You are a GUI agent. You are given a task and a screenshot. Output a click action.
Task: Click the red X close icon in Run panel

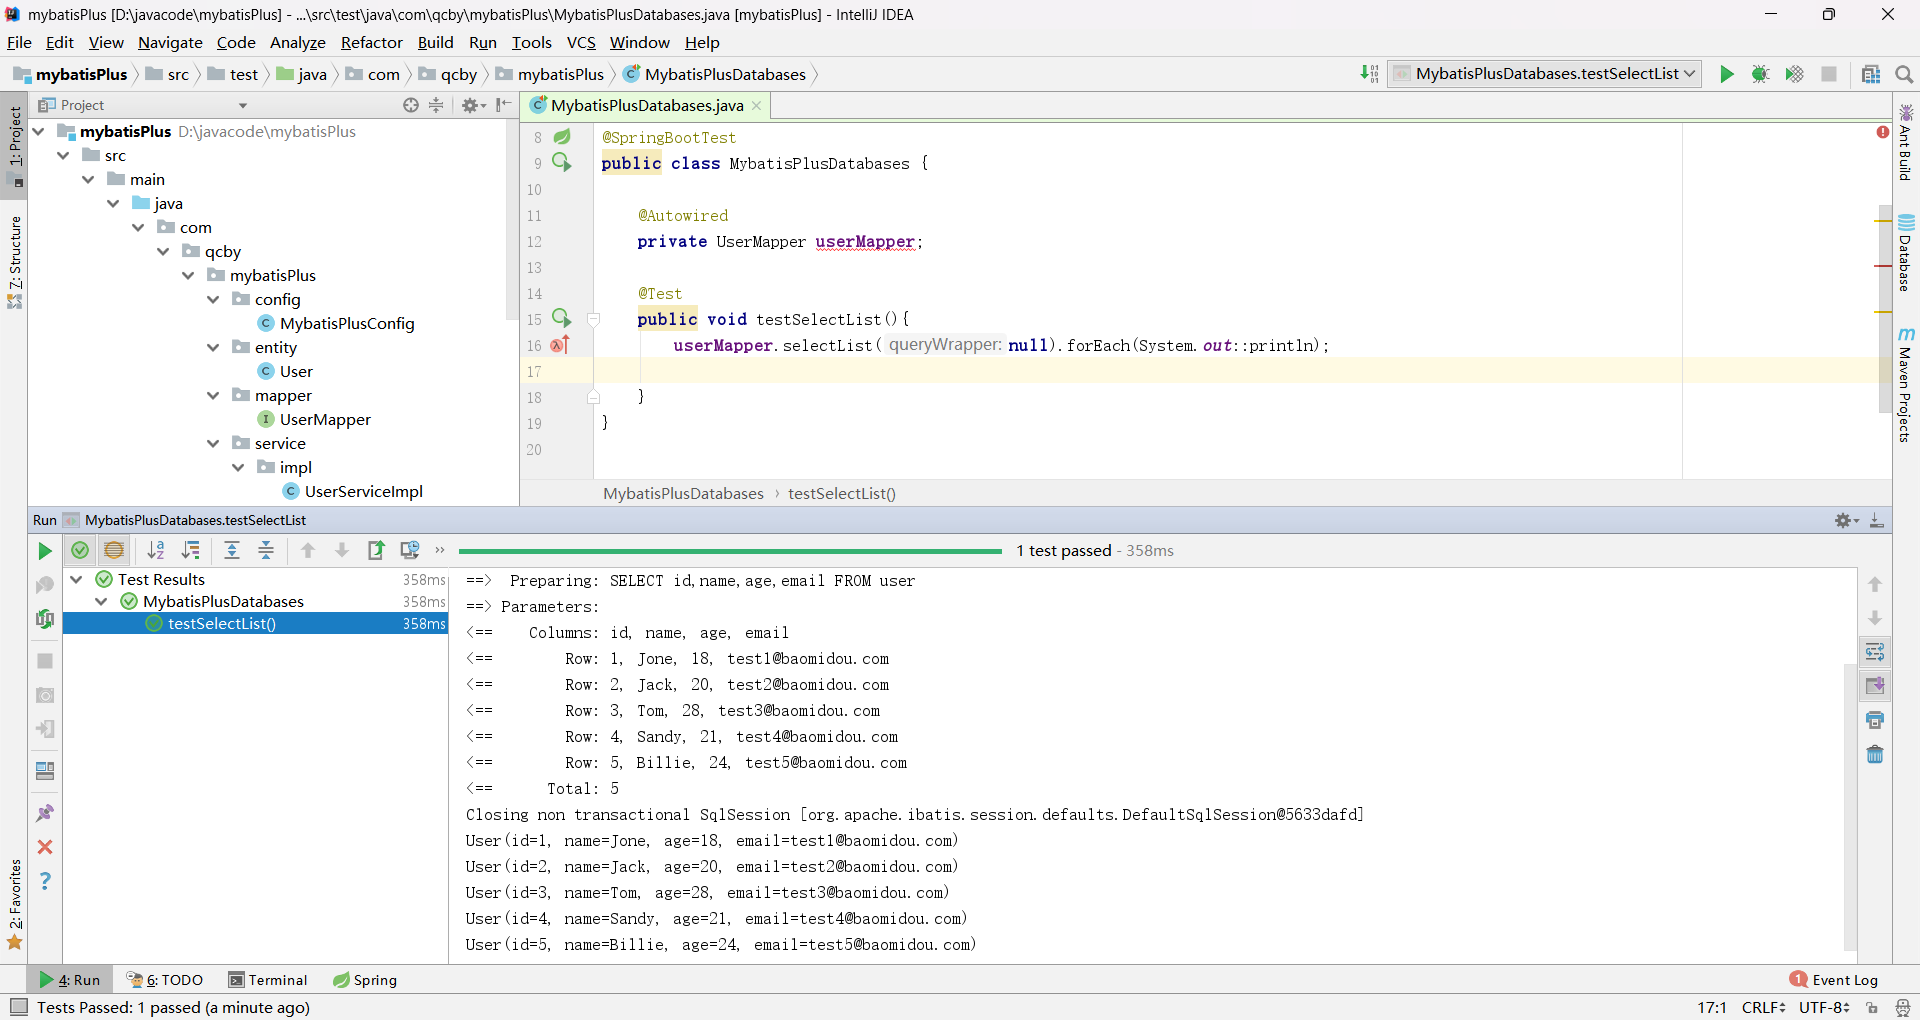[x=45, y=847]
